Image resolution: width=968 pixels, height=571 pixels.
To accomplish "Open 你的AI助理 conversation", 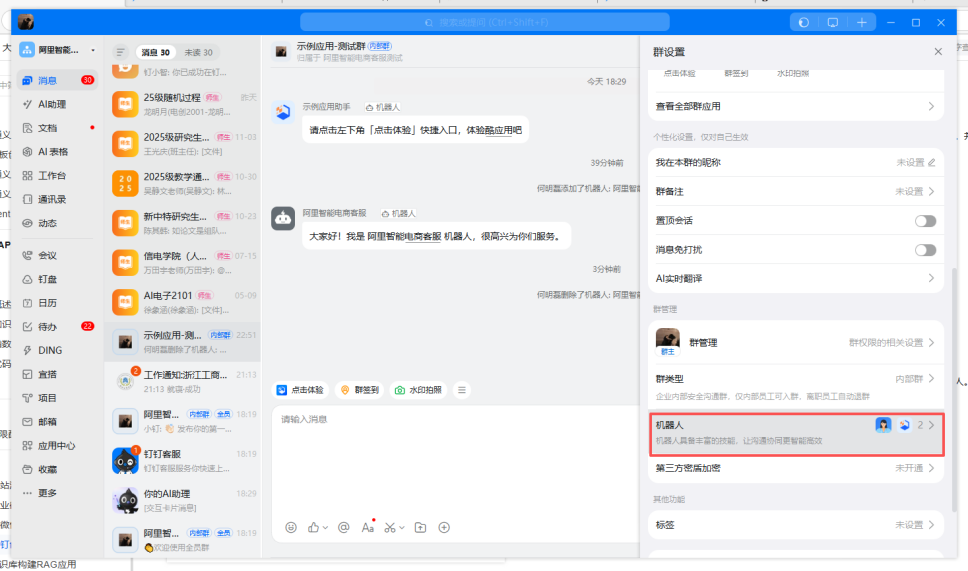I will (183, 501).
